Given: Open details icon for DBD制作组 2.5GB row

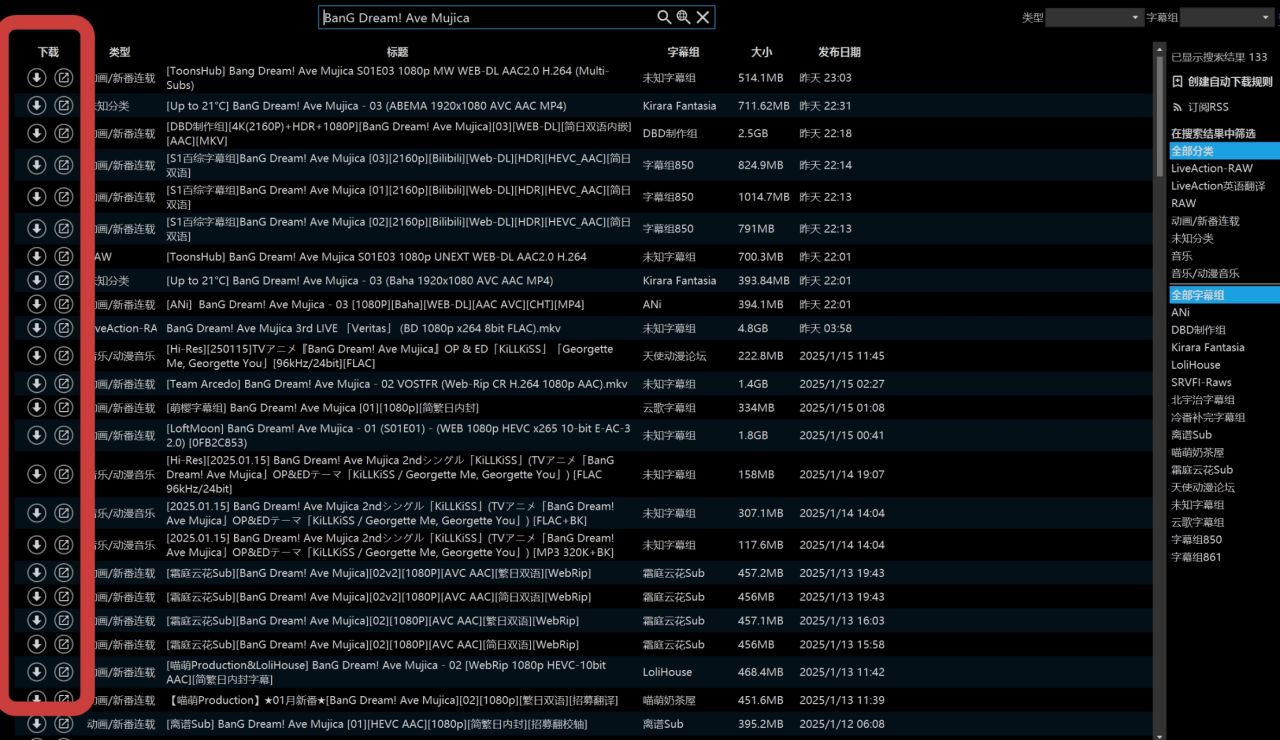Looking at the screenshot, I should (64, 133).
